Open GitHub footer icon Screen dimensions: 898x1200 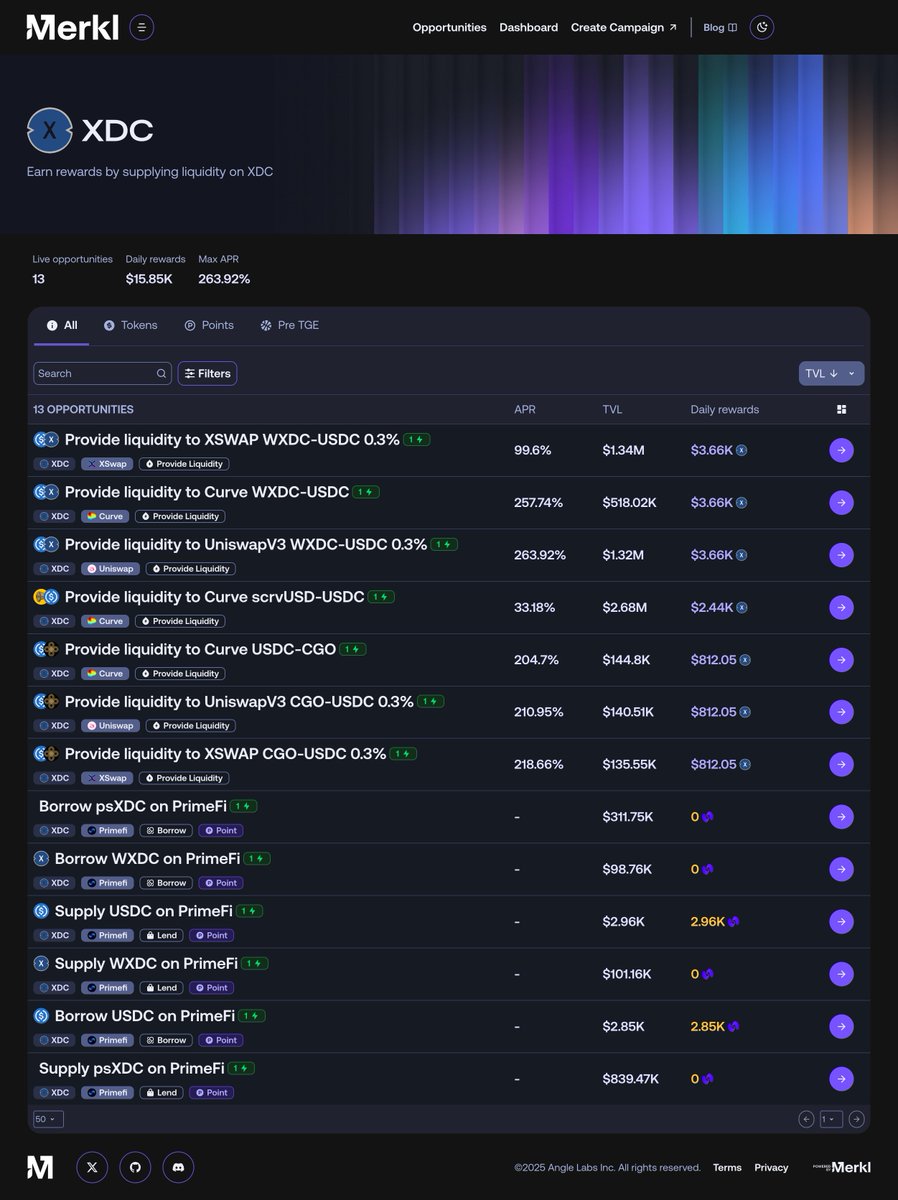[135, 1167]
